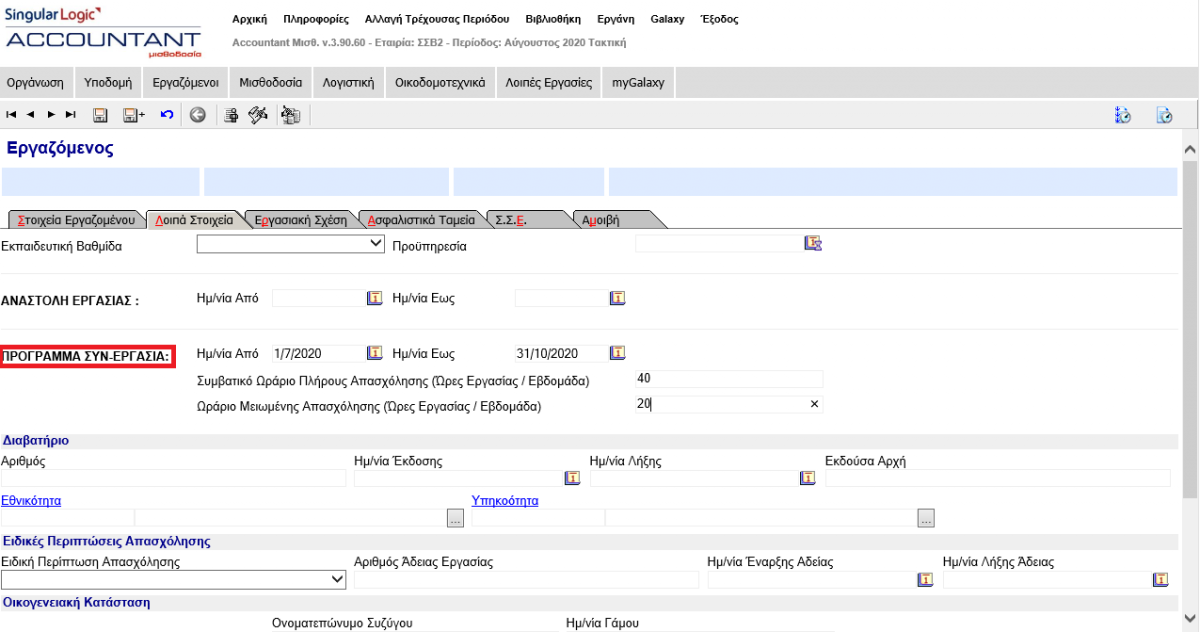Go to the next record
Viewport: 1200px width, 632px height.
coord(51,115)
